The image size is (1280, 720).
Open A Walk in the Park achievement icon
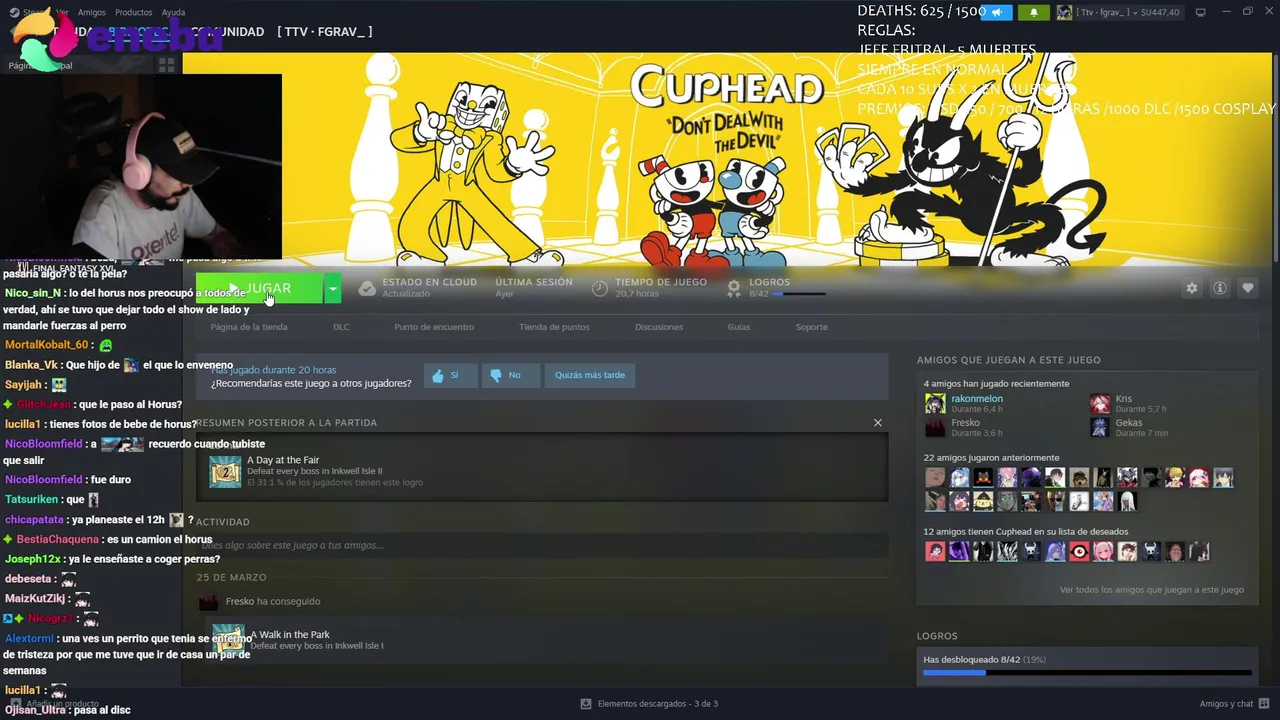coord(227,640)
